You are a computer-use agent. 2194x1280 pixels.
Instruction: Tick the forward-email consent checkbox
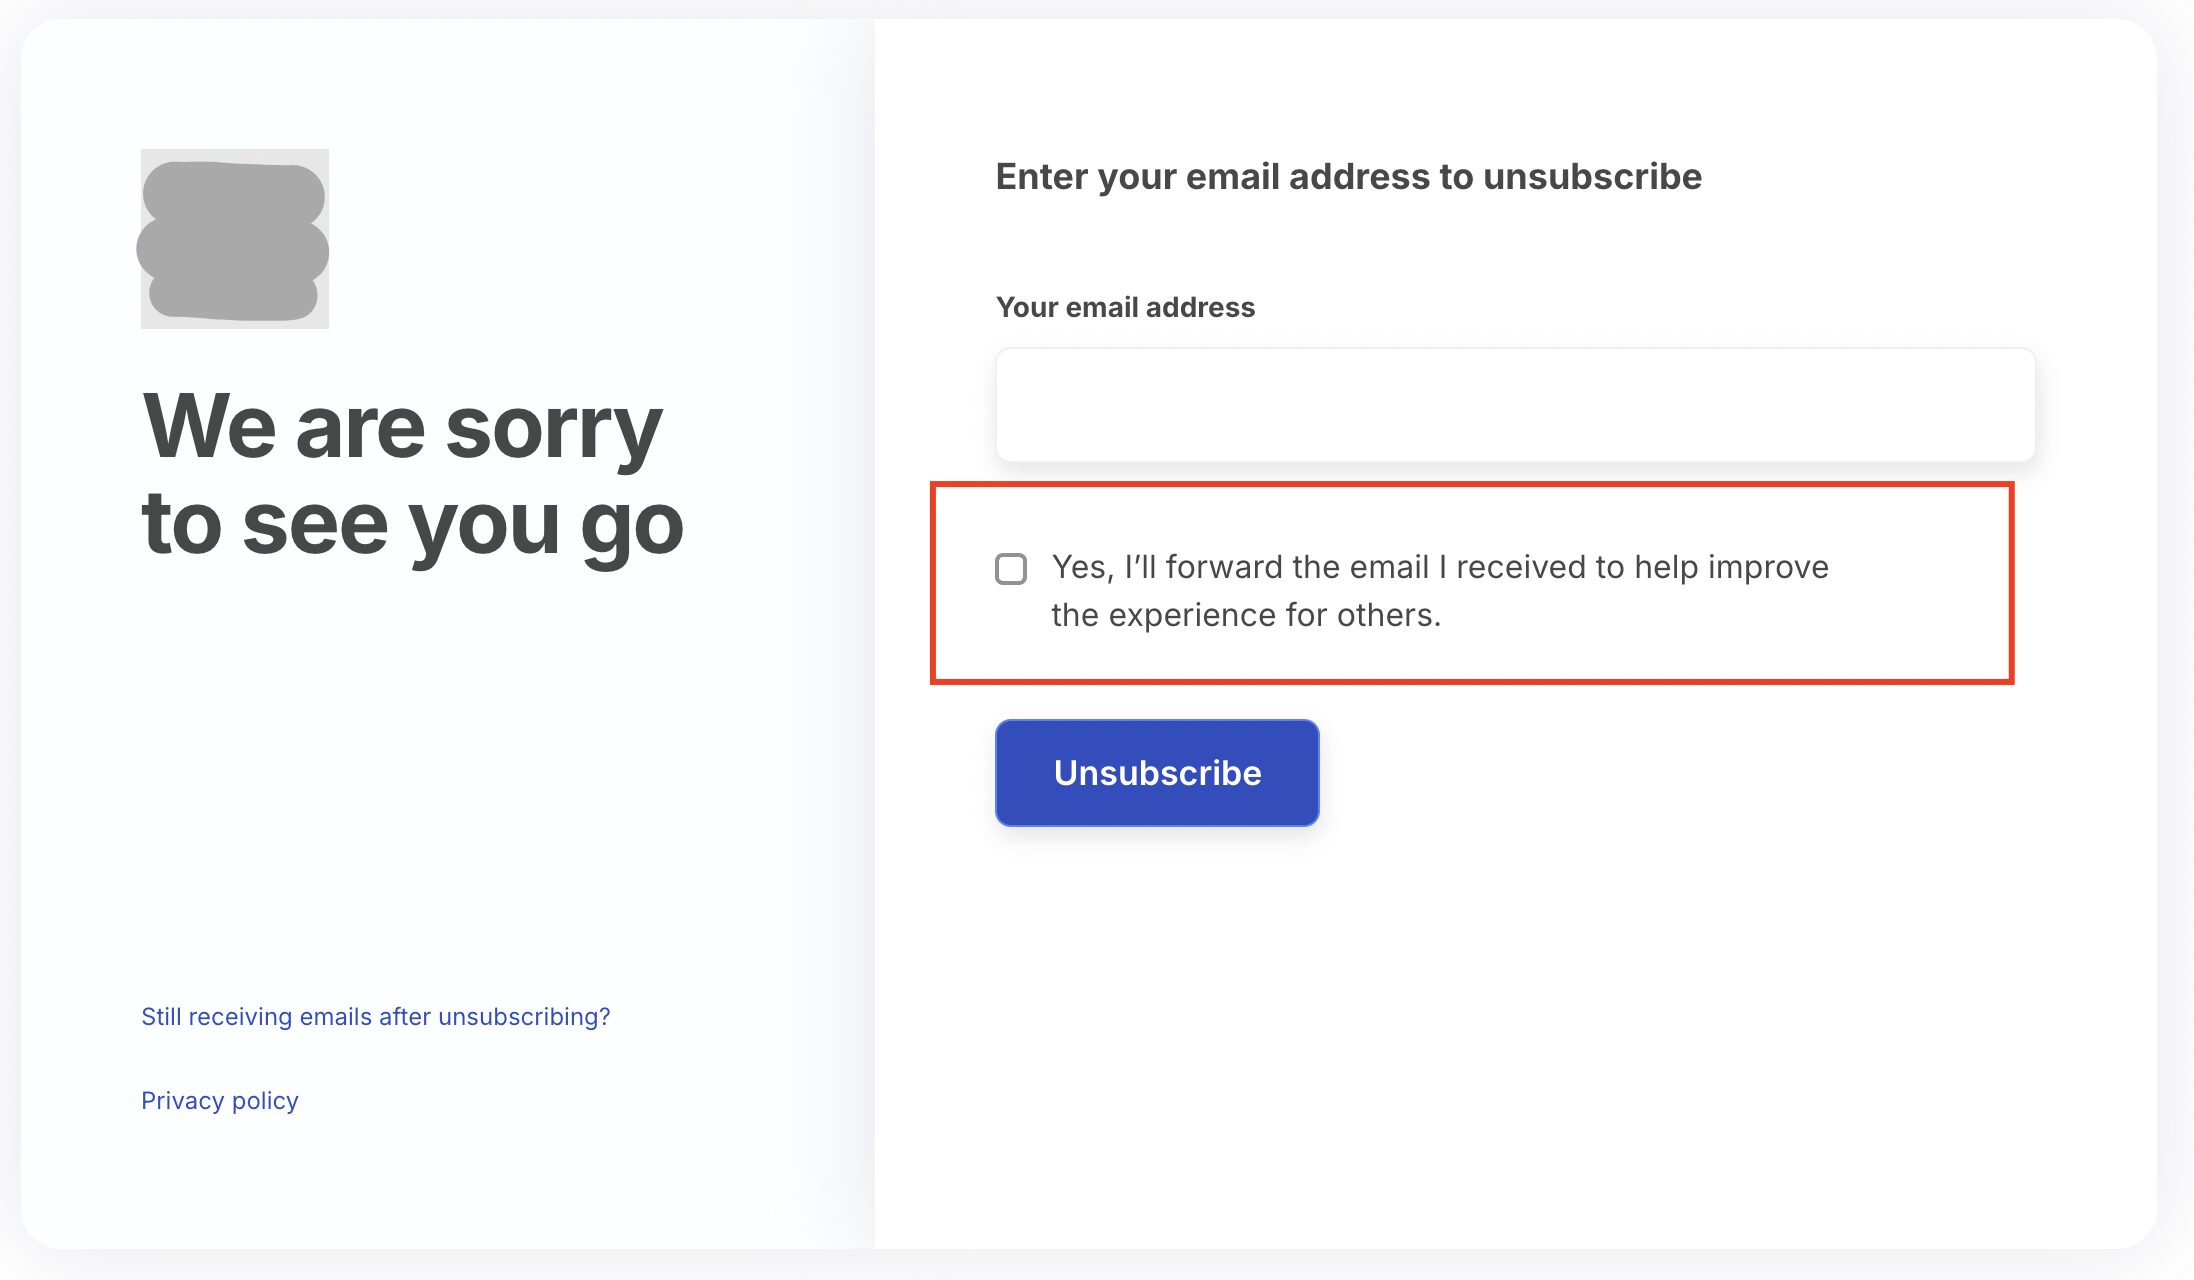pos(1011,569)
